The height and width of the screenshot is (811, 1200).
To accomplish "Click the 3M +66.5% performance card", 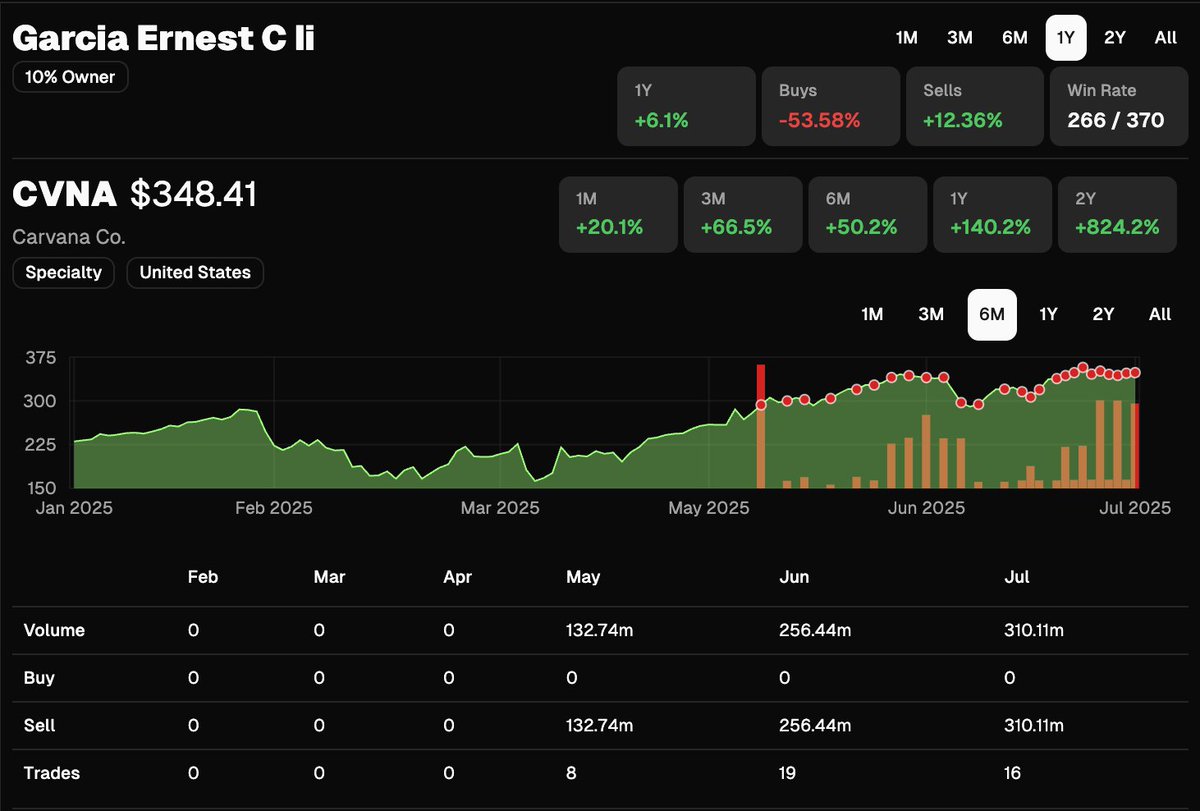I will point(743,214).
